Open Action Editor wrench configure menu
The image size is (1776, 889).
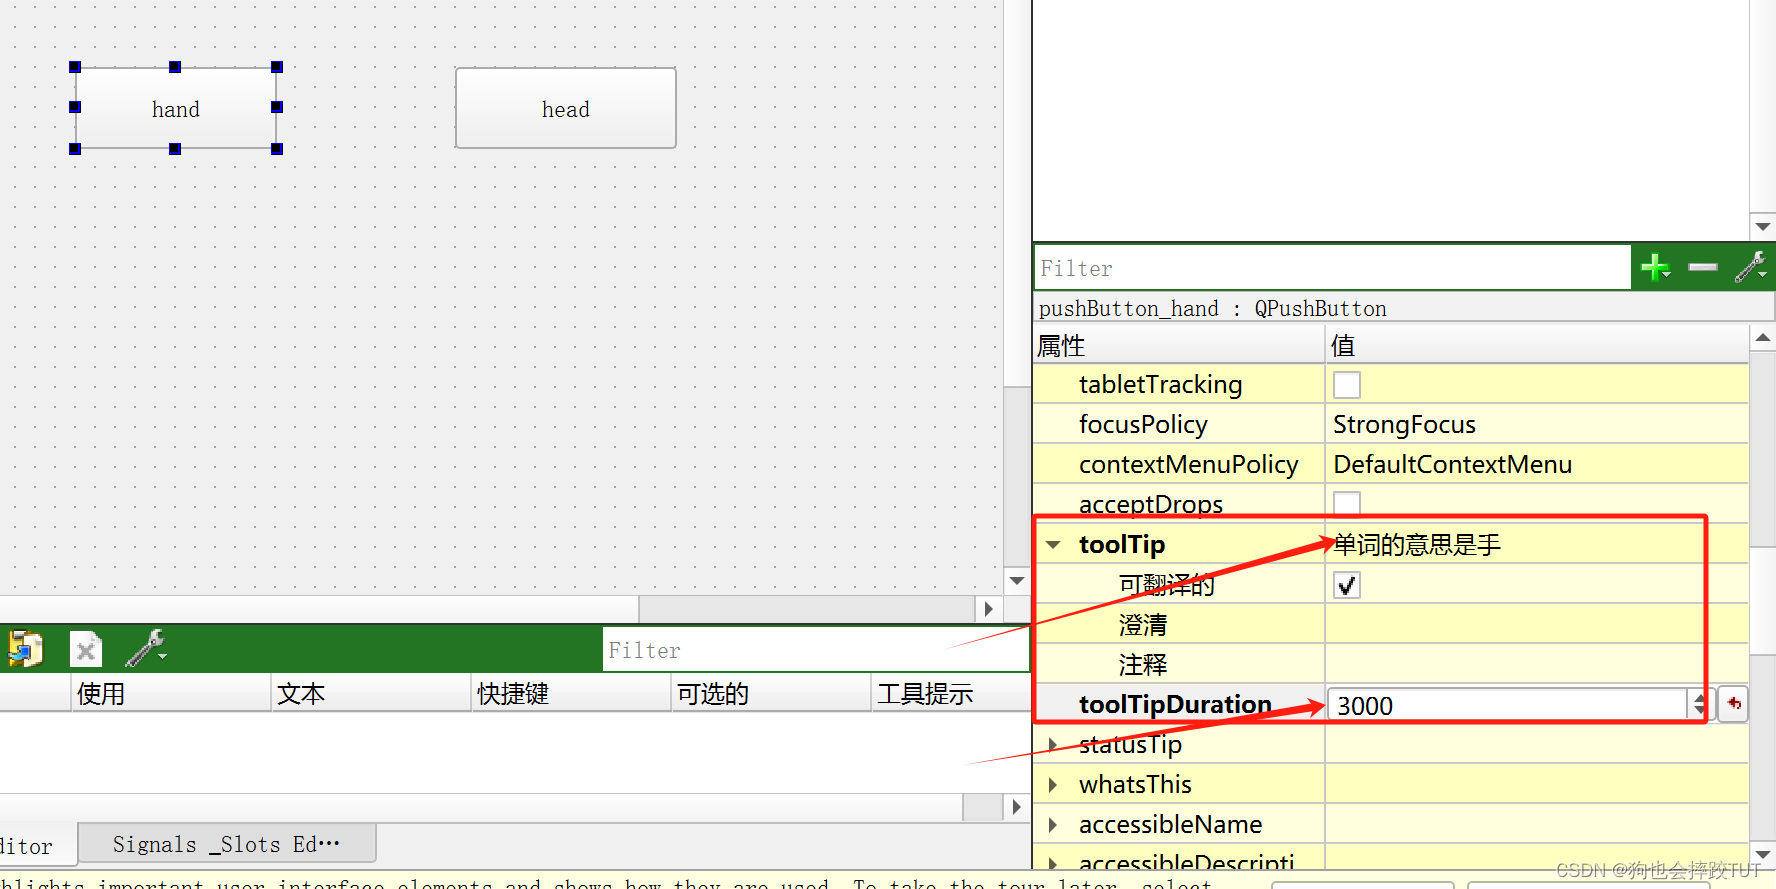[146, 649]
